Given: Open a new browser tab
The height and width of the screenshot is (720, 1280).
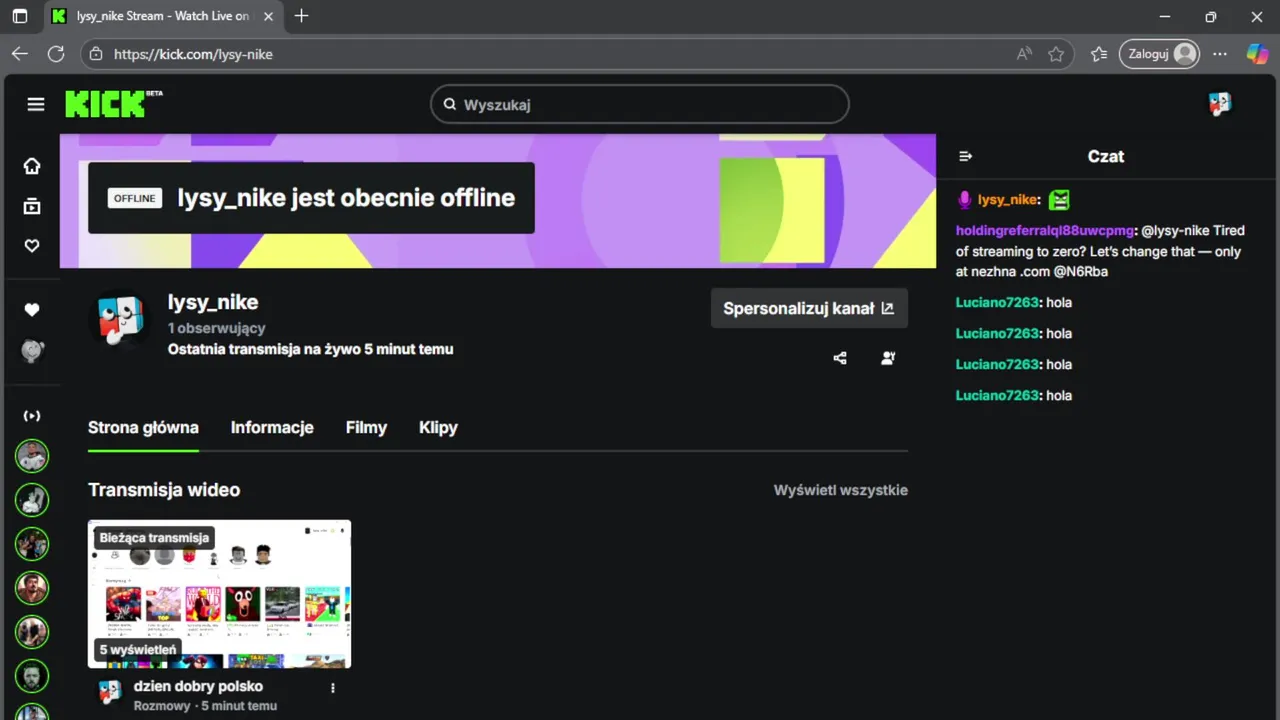Looking at the screenshot, I should click(x=301, y=16).
